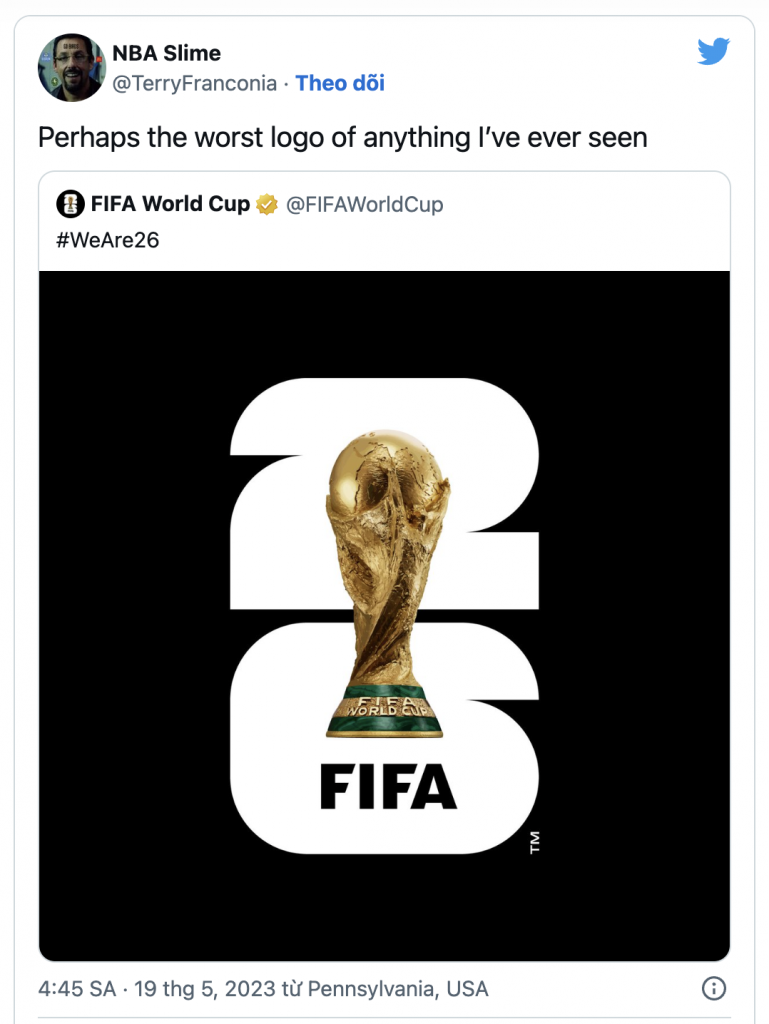Click the Twitter bird logo
Viewport: 769px width, 1024px height.
[x=713, y=52]
